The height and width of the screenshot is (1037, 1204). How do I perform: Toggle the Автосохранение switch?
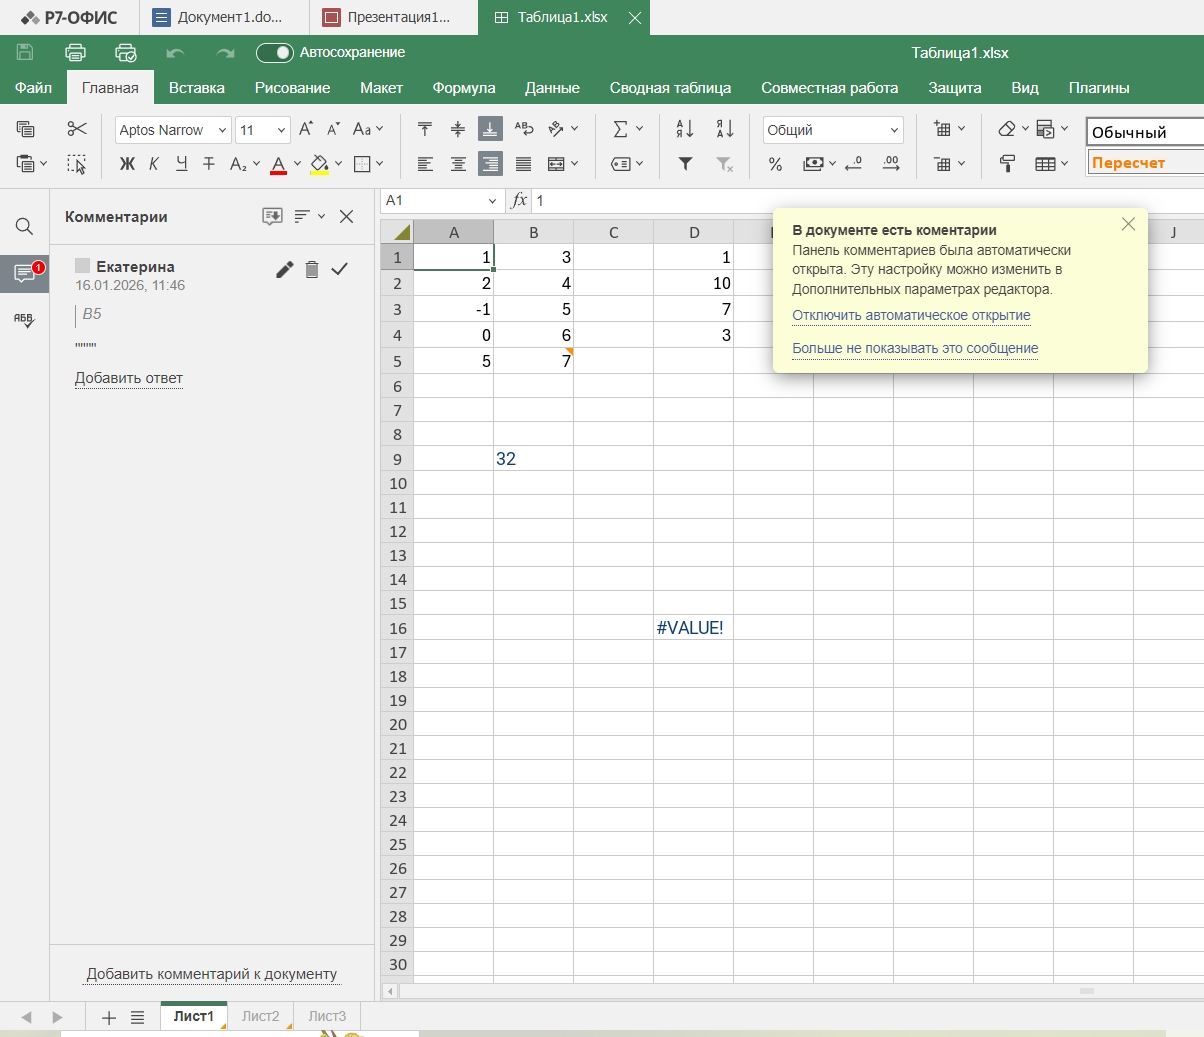pos(274,53)
